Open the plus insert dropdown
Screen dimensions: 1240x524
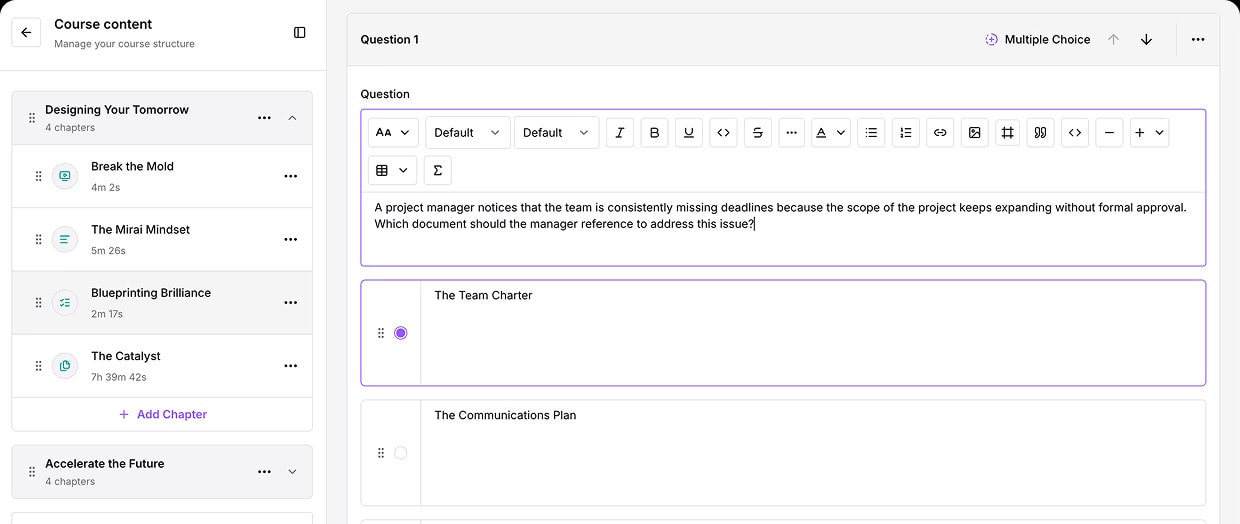1149,132
